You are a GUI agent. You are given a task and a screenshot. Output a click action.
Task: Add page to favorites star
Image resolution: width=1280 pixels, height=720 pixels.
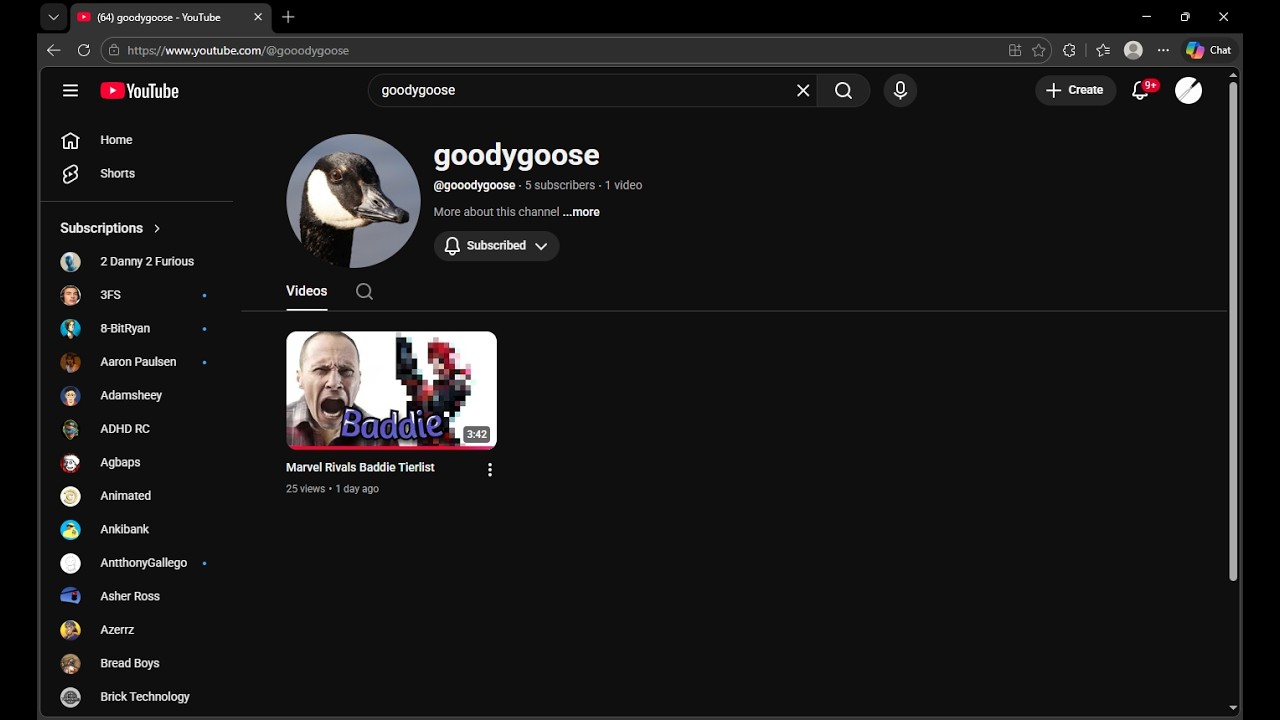click(x=1039, y=50)
